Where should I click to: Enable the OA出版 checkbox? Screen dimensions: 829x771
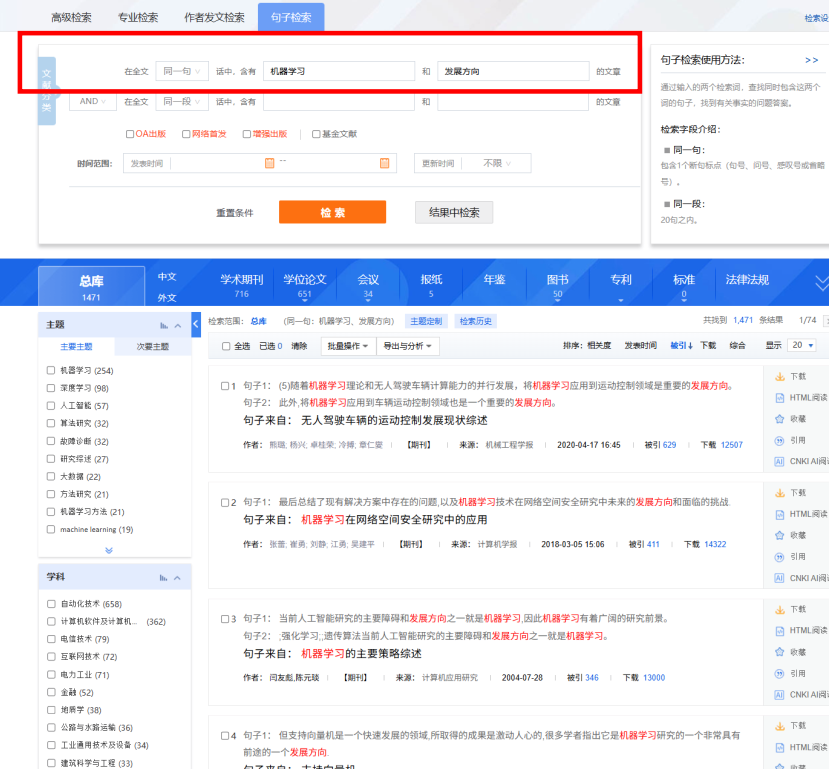[x=129, y=134]
